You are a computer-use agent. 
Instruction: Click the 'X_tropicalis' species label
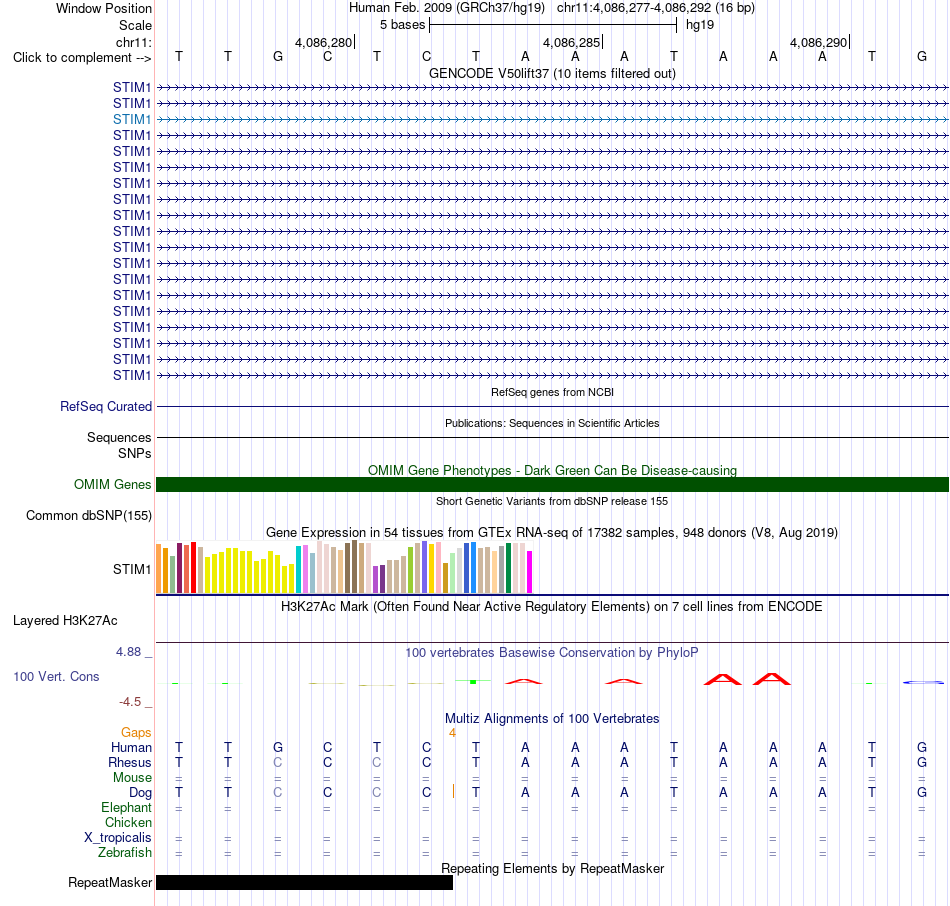[x=118, y=838]
